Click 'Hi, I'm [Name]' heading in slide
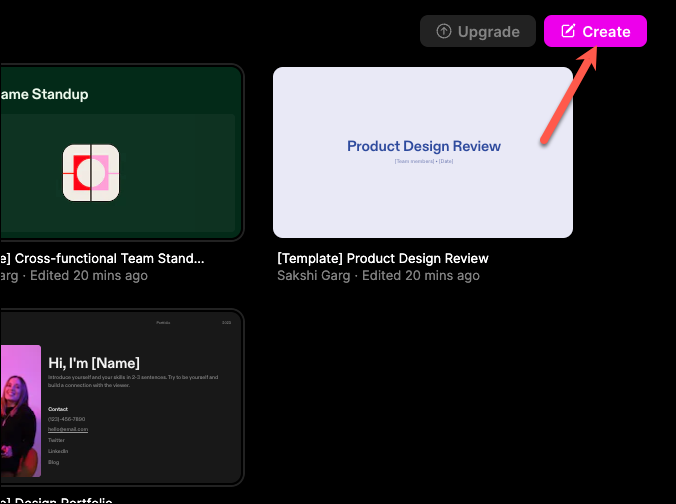 tap(94, 363)
